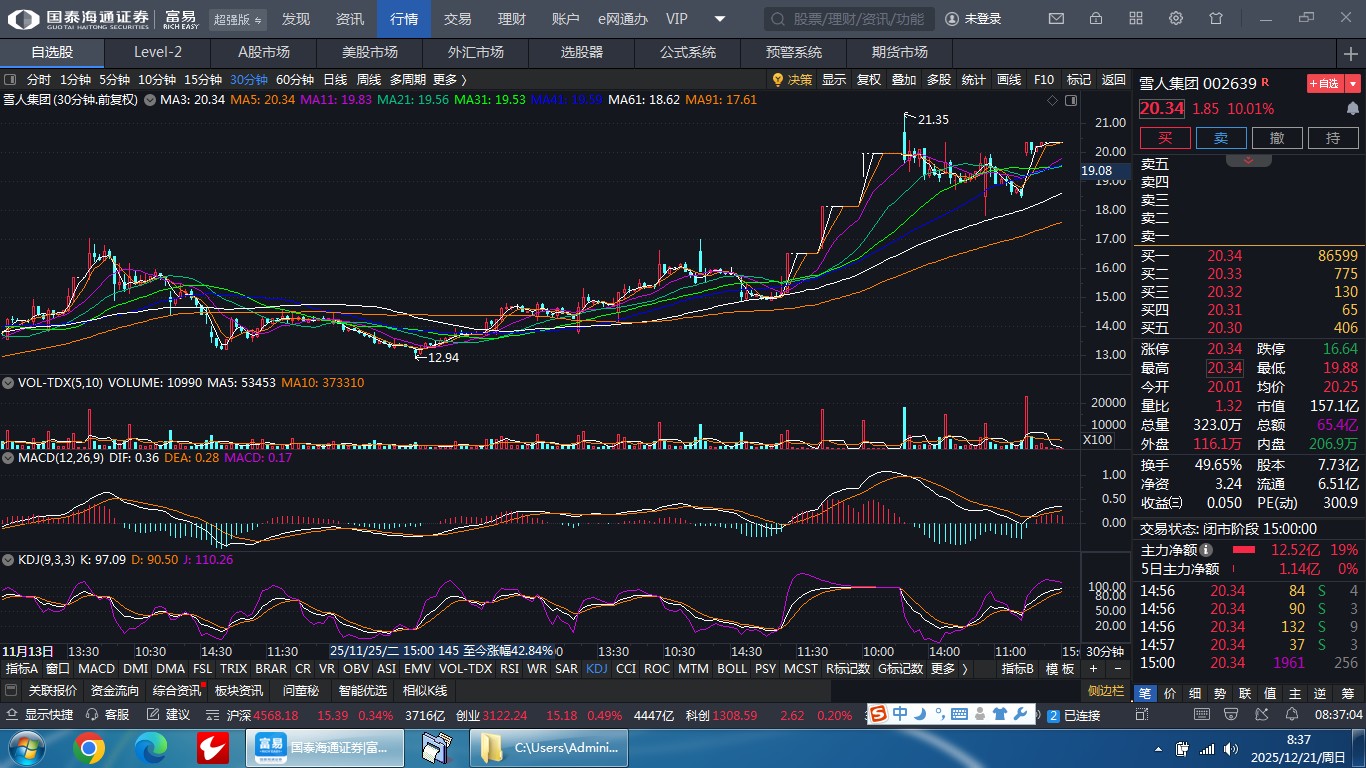Toggle the 侧边栏 sidebar display
The image size is (1366, 768).
click(1106, 691)
